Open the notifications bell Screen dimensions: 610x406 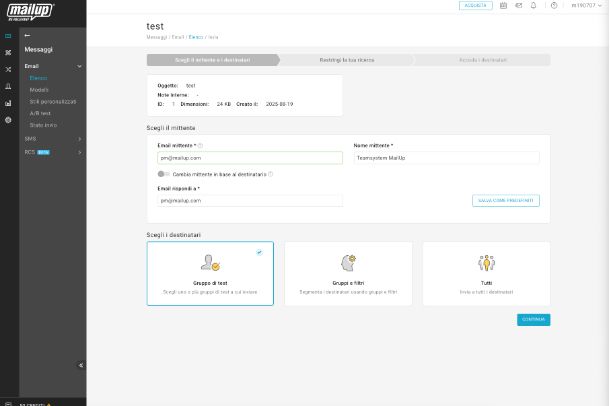coord(533,6)
